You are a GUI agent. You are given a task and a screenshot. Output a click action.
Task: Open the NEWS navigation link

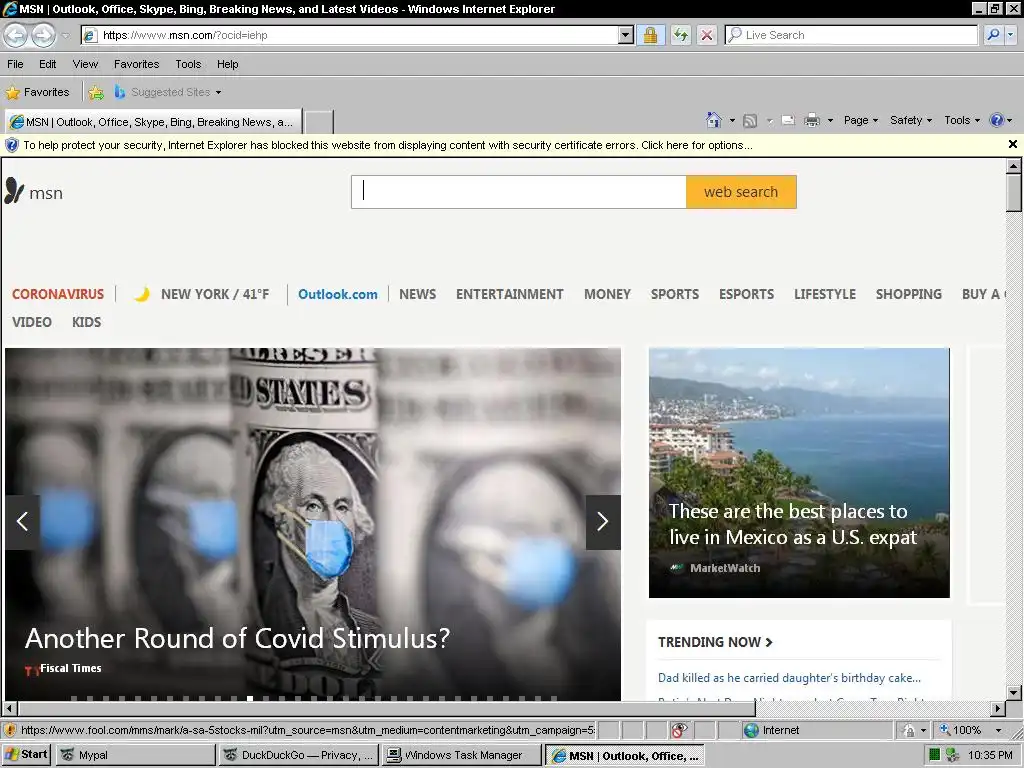[x=417, y=295]
